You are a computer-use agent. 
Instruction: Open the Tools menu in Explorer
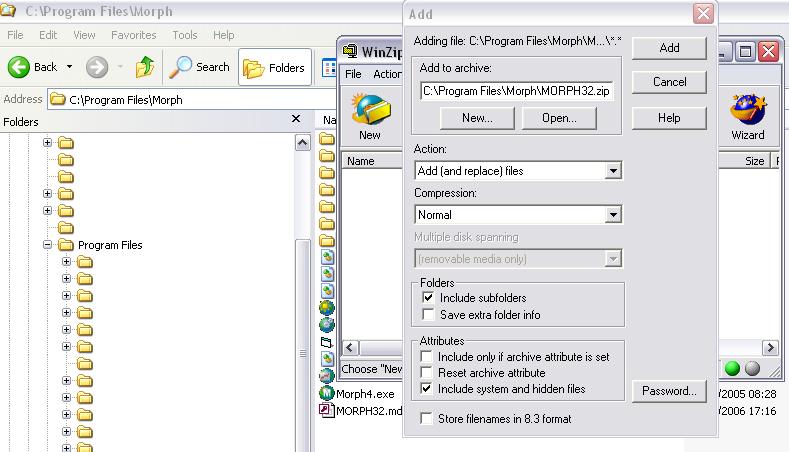point(185,35)
